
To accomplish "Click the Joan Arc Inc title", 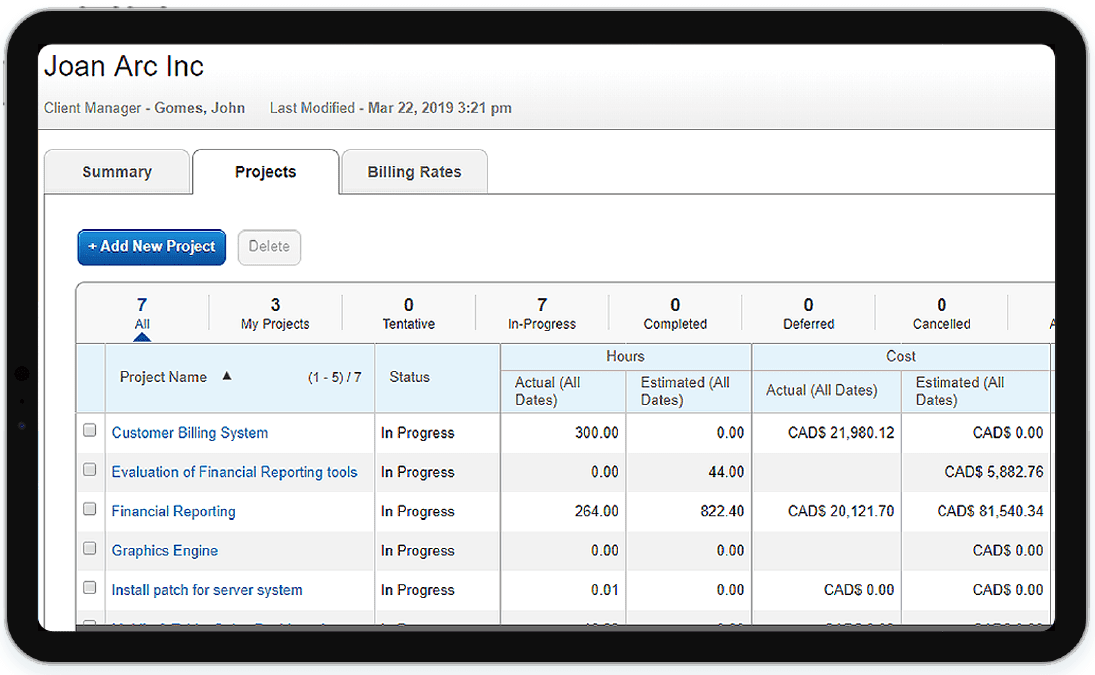I will (x=124, y=66).
